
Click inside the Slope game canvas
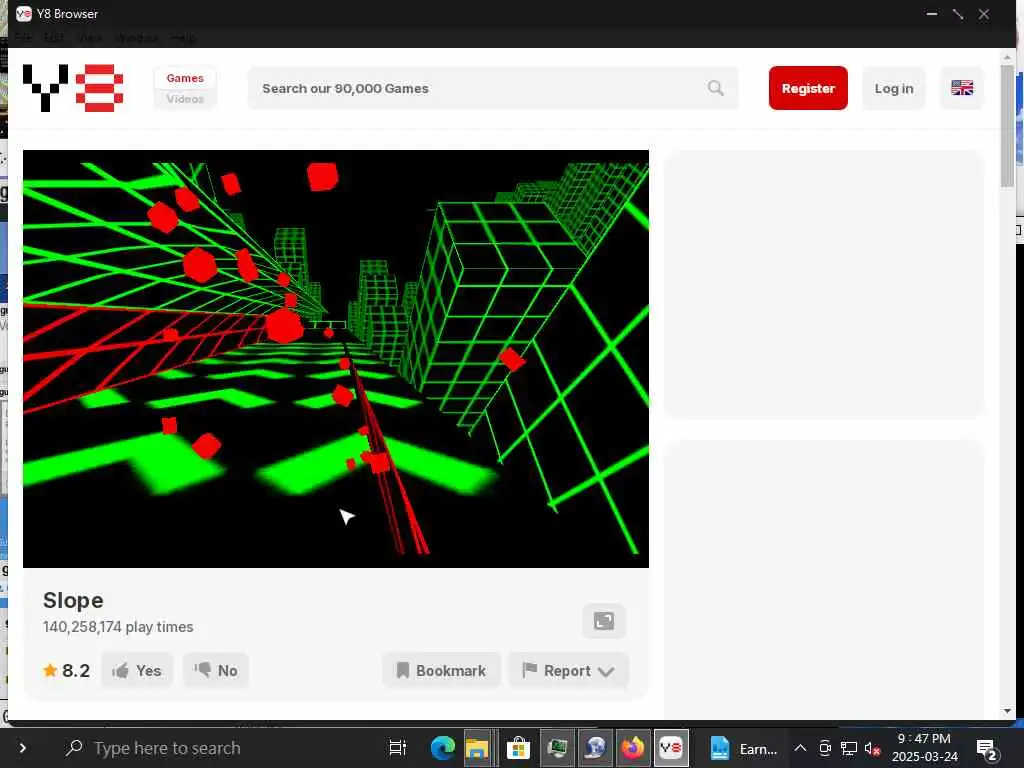tap(336, 359)
